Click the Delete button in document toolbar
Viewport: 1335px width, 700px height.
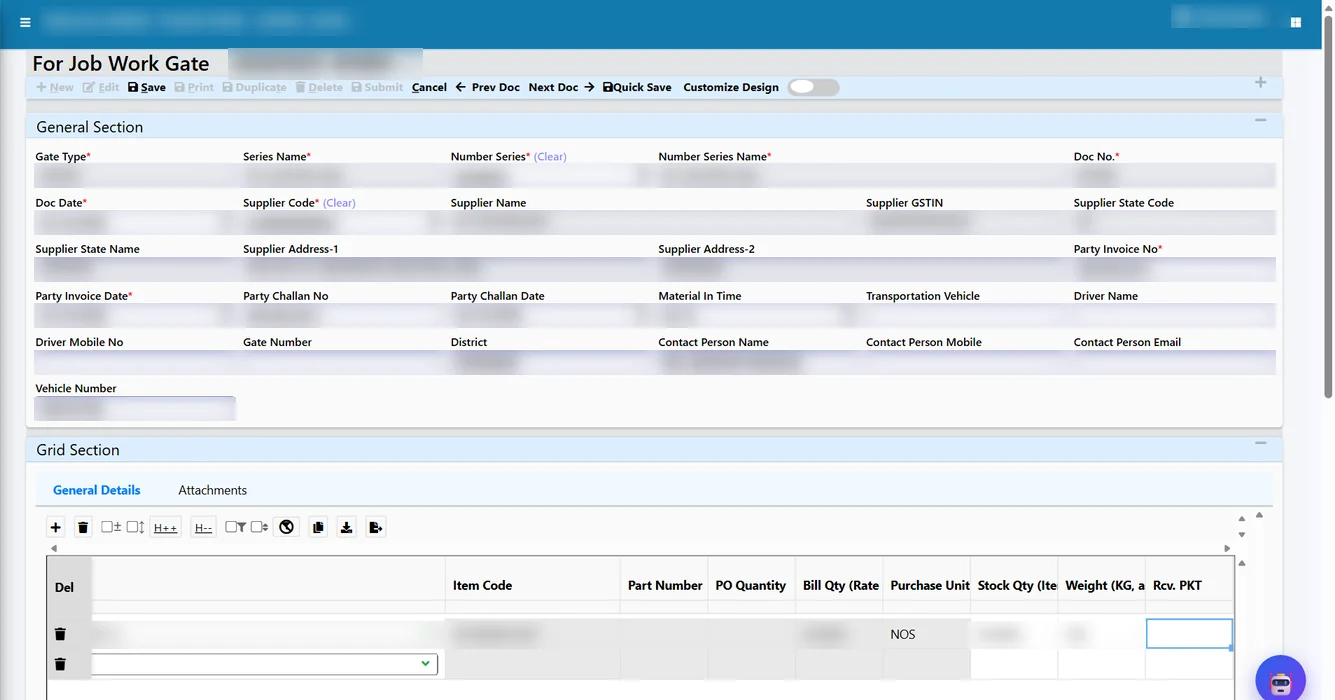319,87
